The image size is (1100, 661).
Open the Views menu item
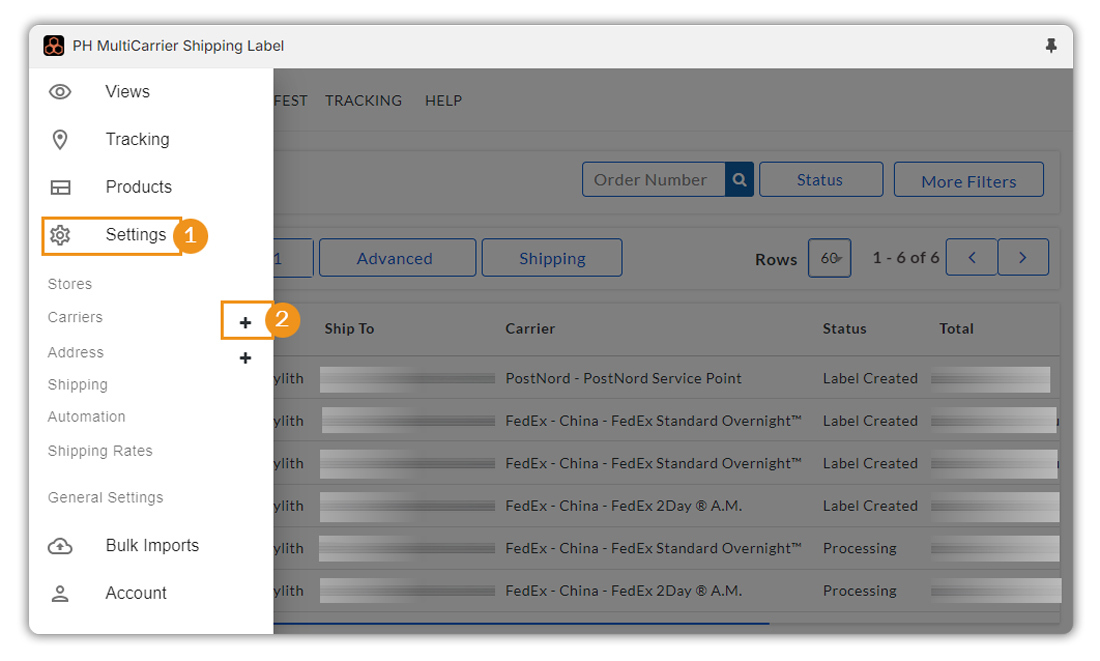[x=128, y=92]
